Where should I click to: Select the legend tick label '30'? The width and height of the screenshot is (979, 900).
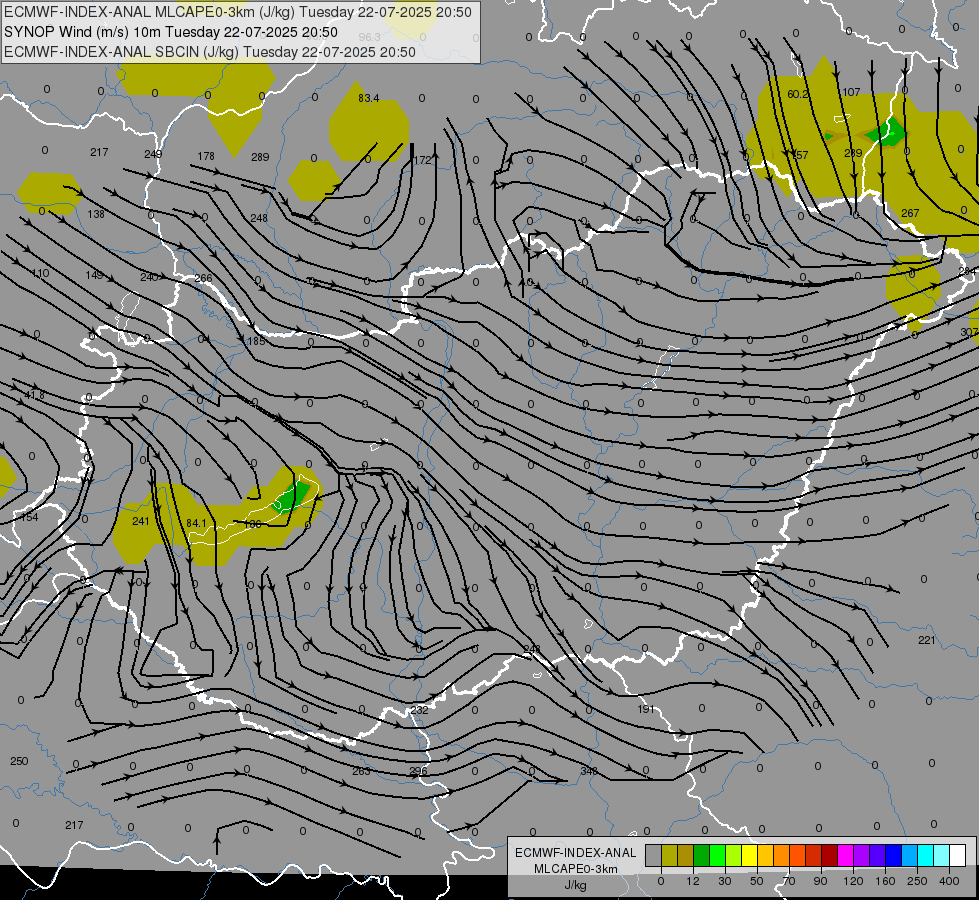(725, 881)
